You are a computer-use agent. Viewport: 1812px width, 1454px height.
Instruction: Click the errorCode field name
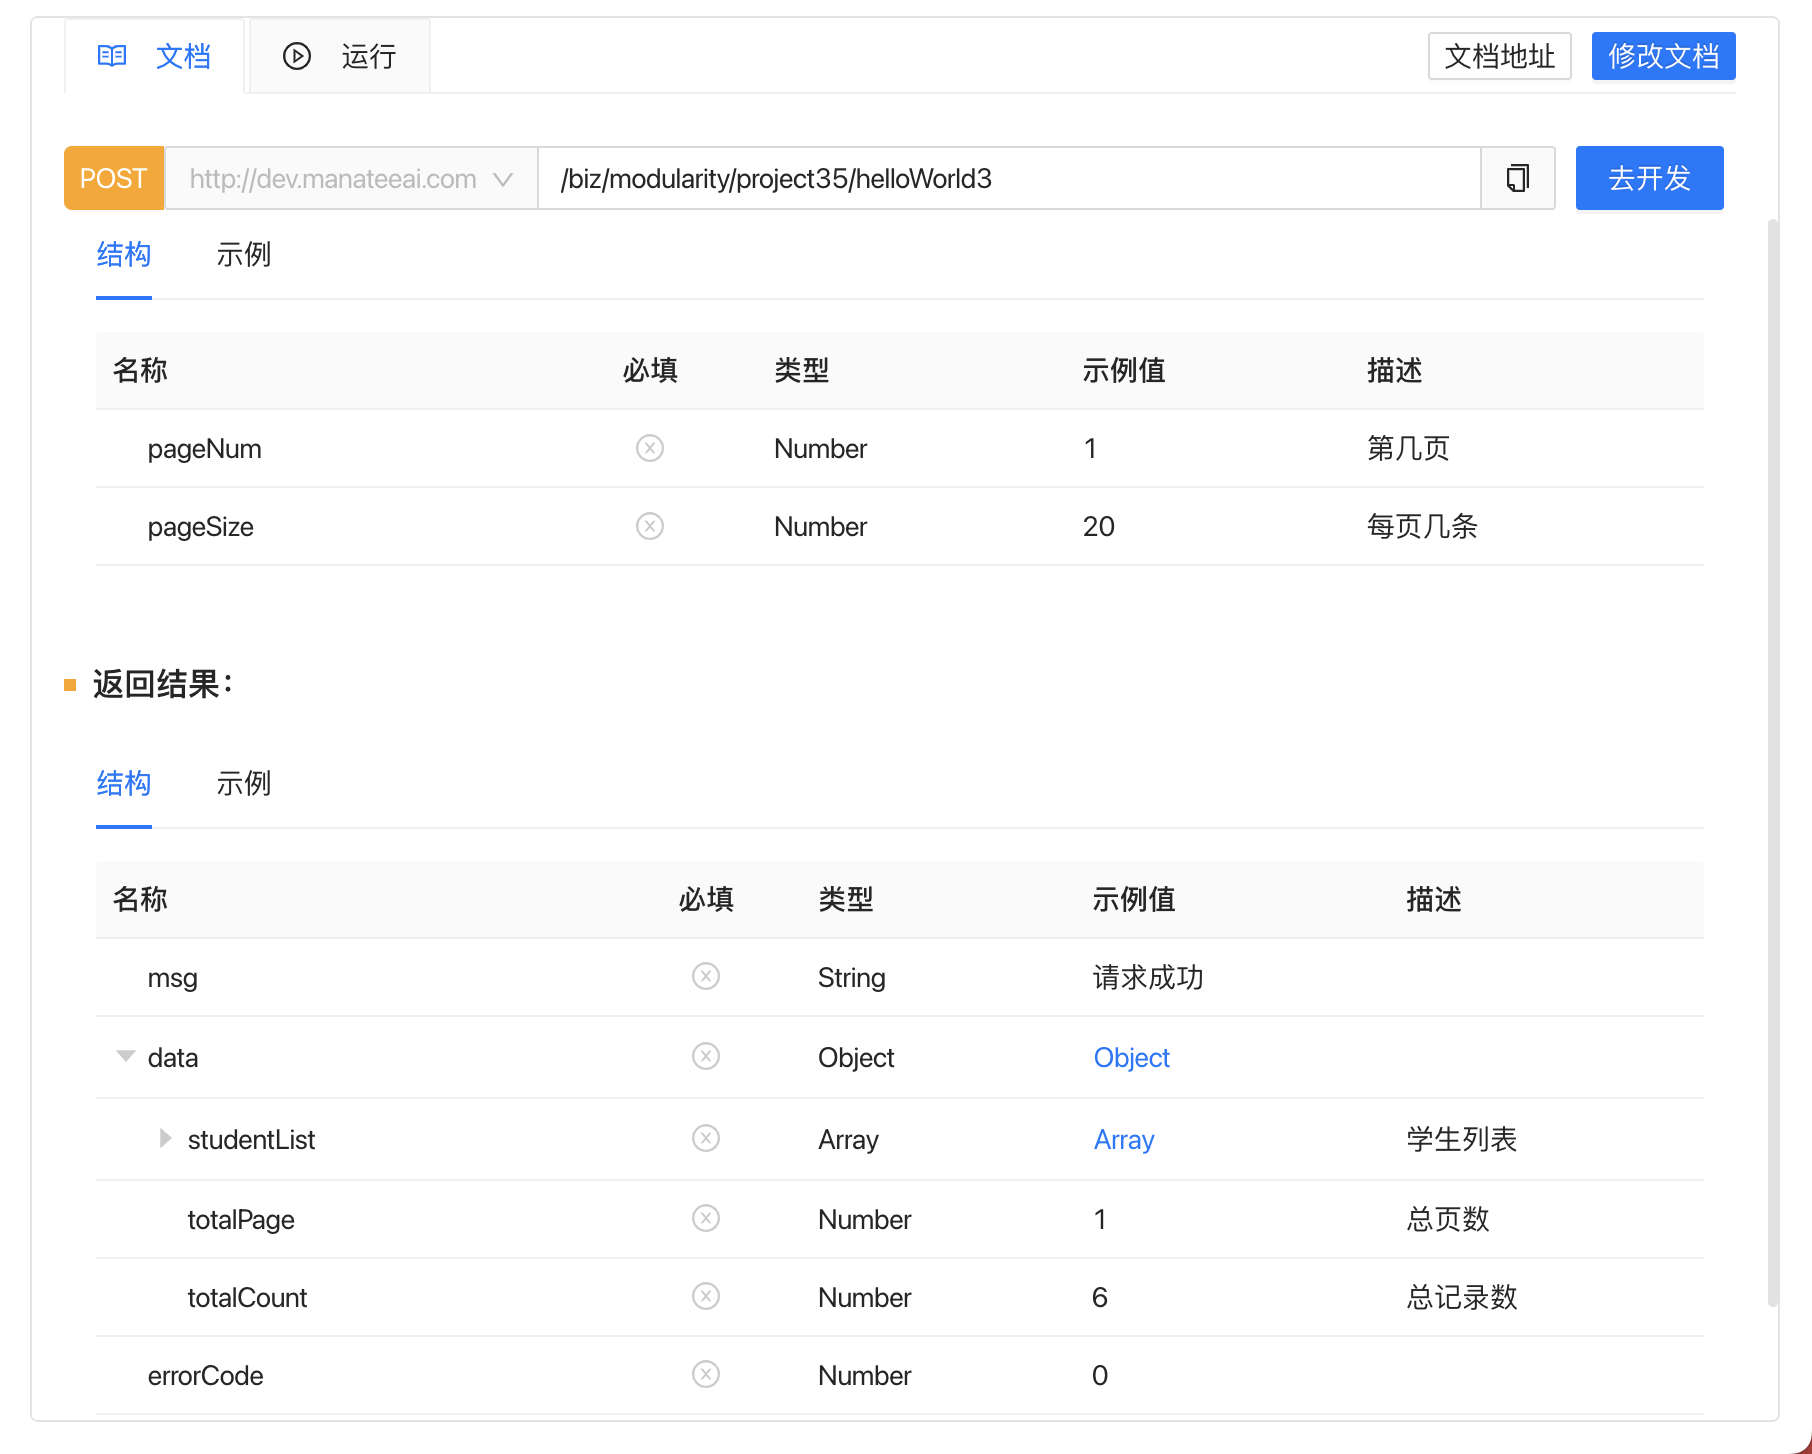point(205,1376)
